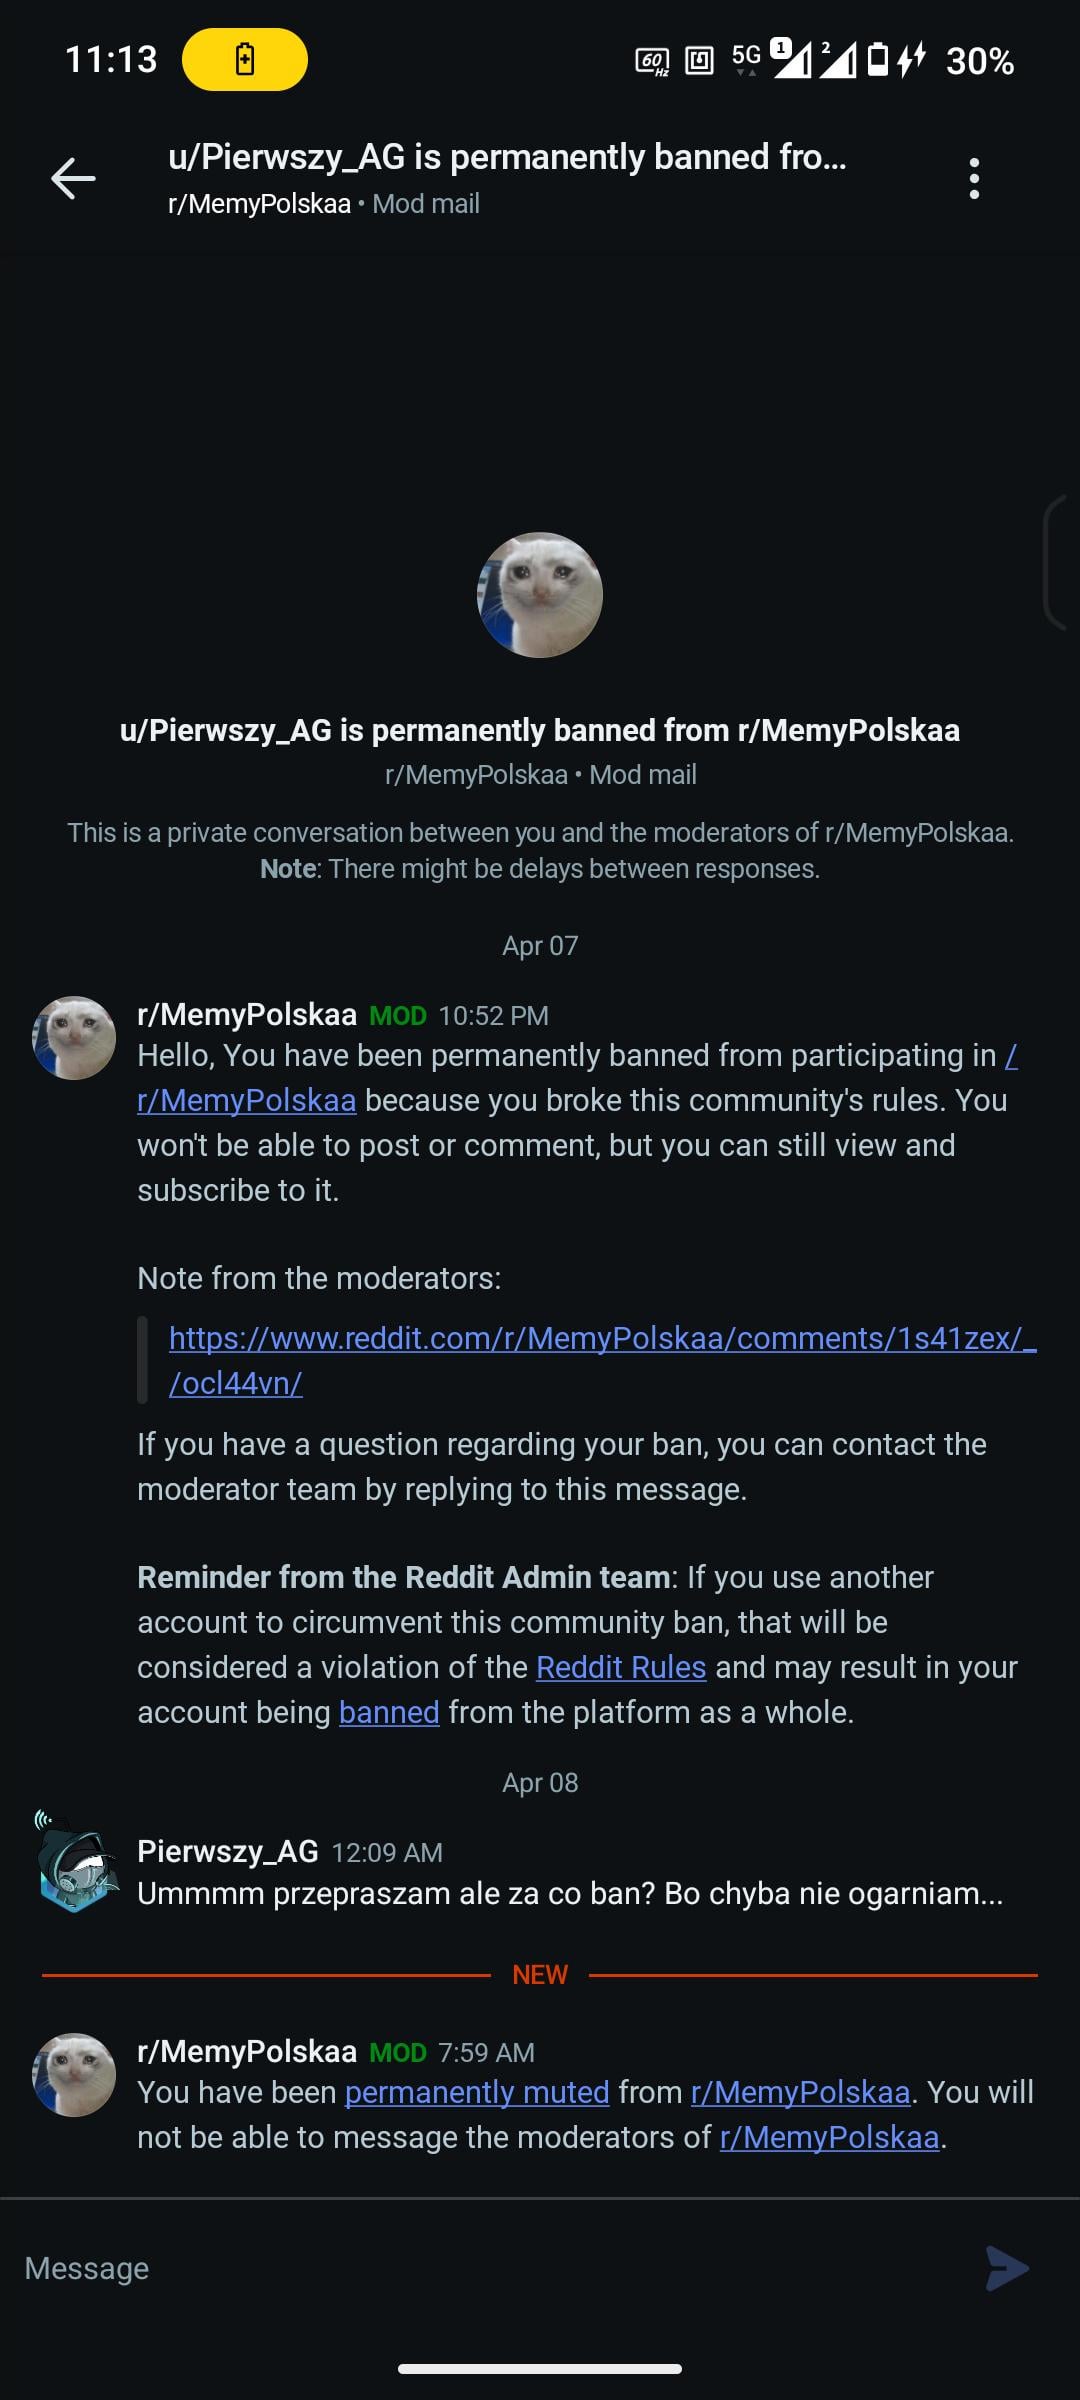Tap the 5G signal status icon
The image size is (1080, 2400).
[x=746, y=57]
